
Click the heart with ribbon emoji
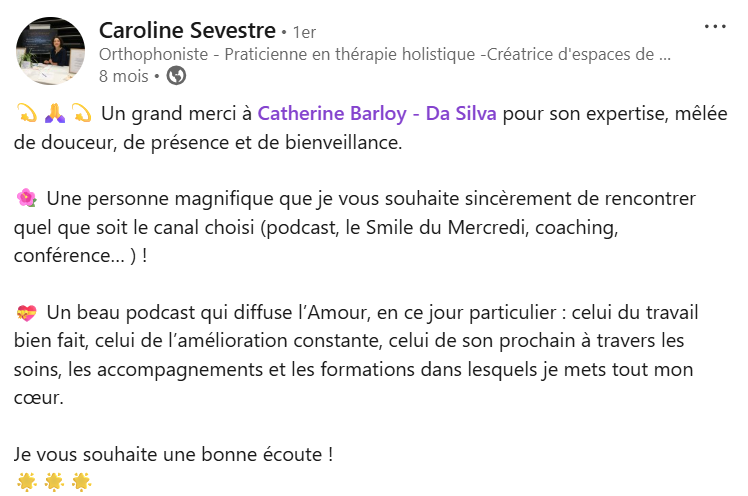pyautogui.click(x=27, y=313)
